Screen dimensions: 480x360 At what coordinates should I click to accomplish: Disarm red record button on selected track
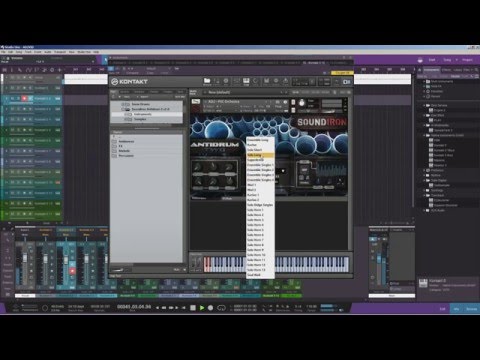pos(24,98)
